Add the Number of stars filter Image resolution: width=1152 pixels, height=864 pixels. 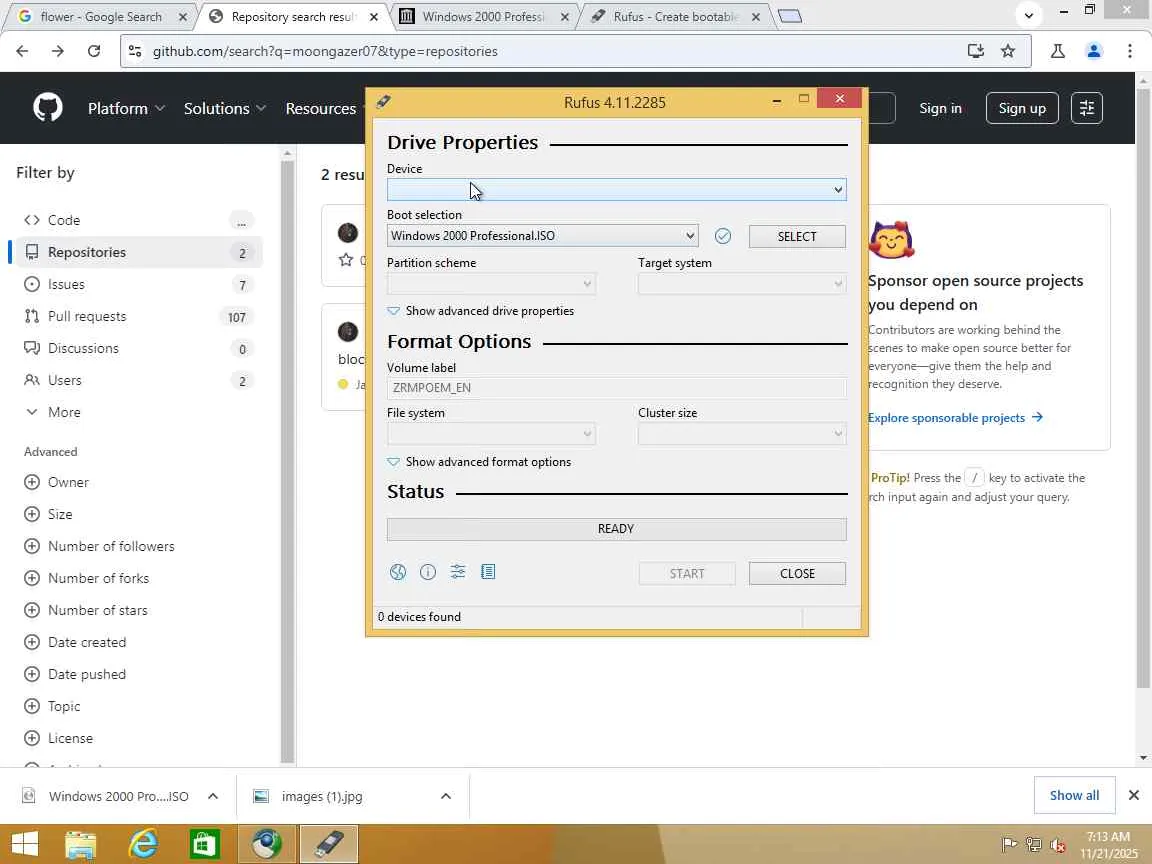86,611
